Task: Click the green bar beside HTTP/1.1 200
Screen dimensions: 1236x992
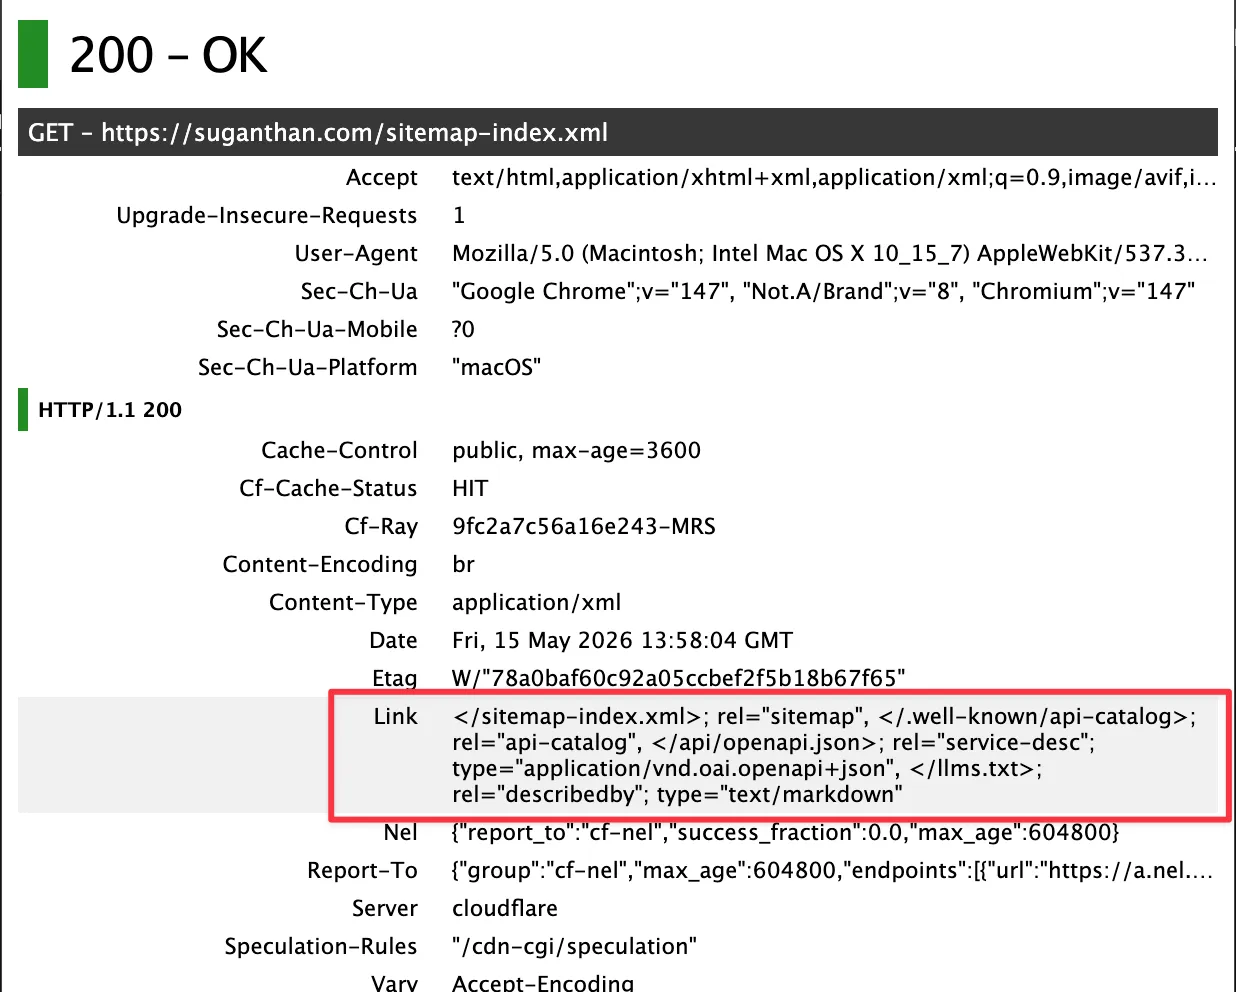Action: [x=23, y=410]
